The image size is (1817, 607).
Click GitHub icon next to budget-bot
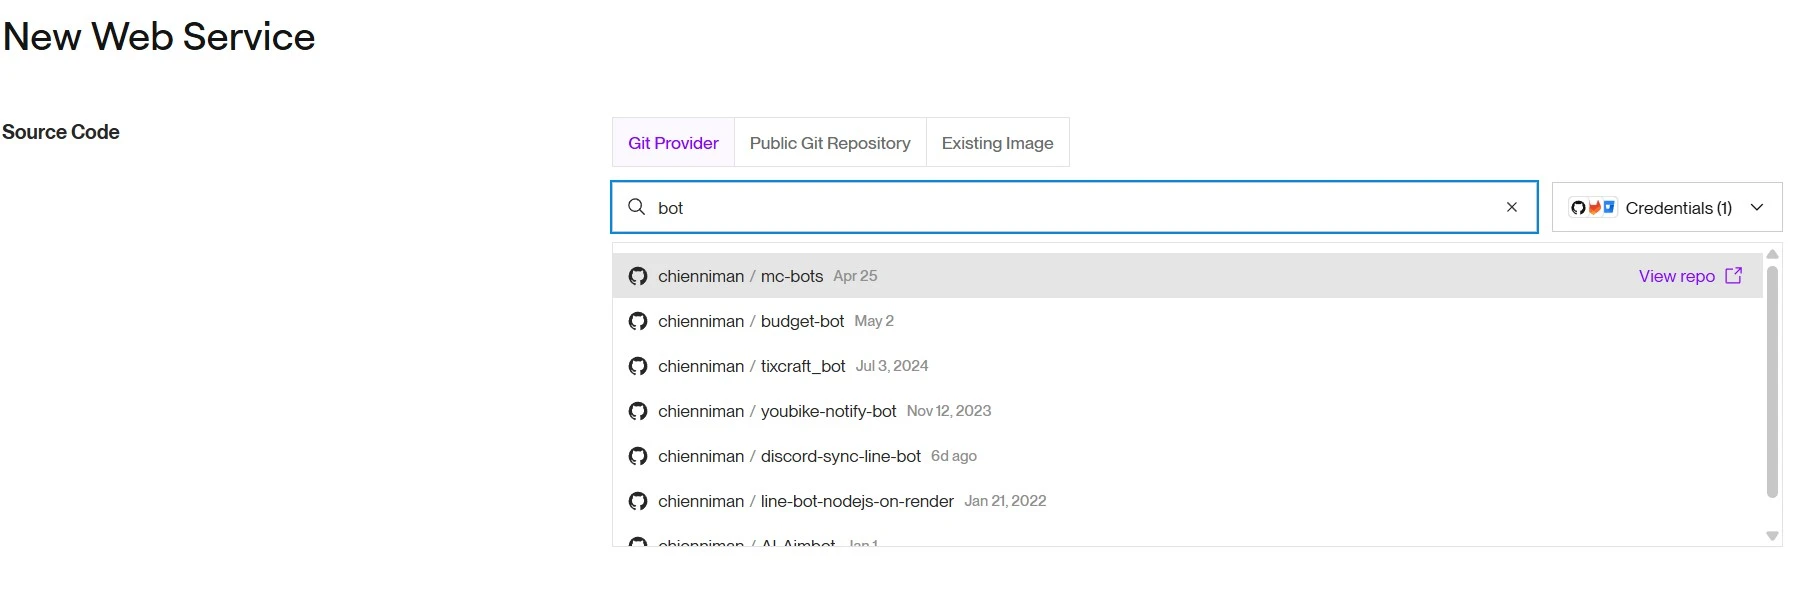point(638,321)
